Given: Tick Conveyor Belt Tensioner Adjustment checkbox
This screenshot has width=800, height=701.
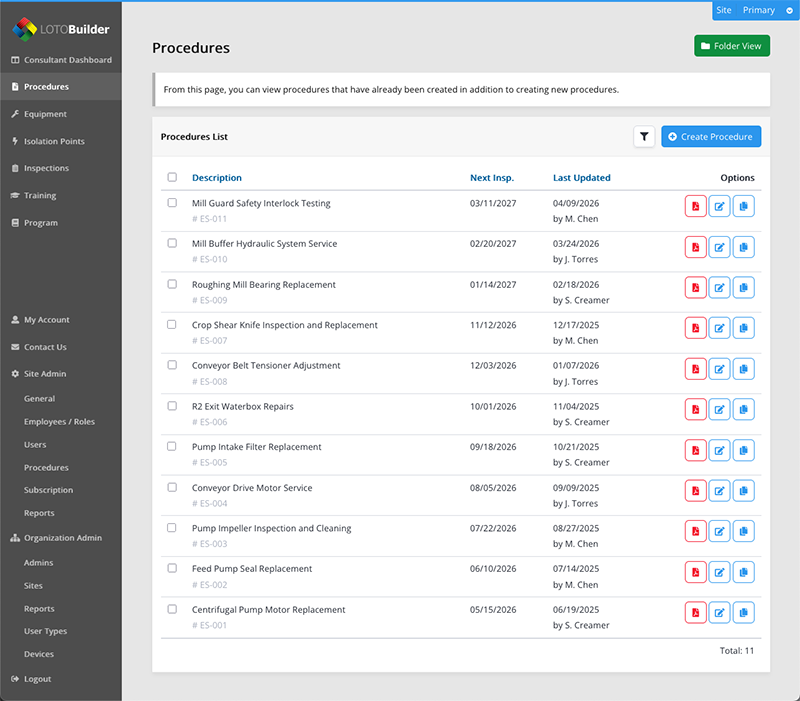Looking at the screenshot, I should click(x=172, y=365).
